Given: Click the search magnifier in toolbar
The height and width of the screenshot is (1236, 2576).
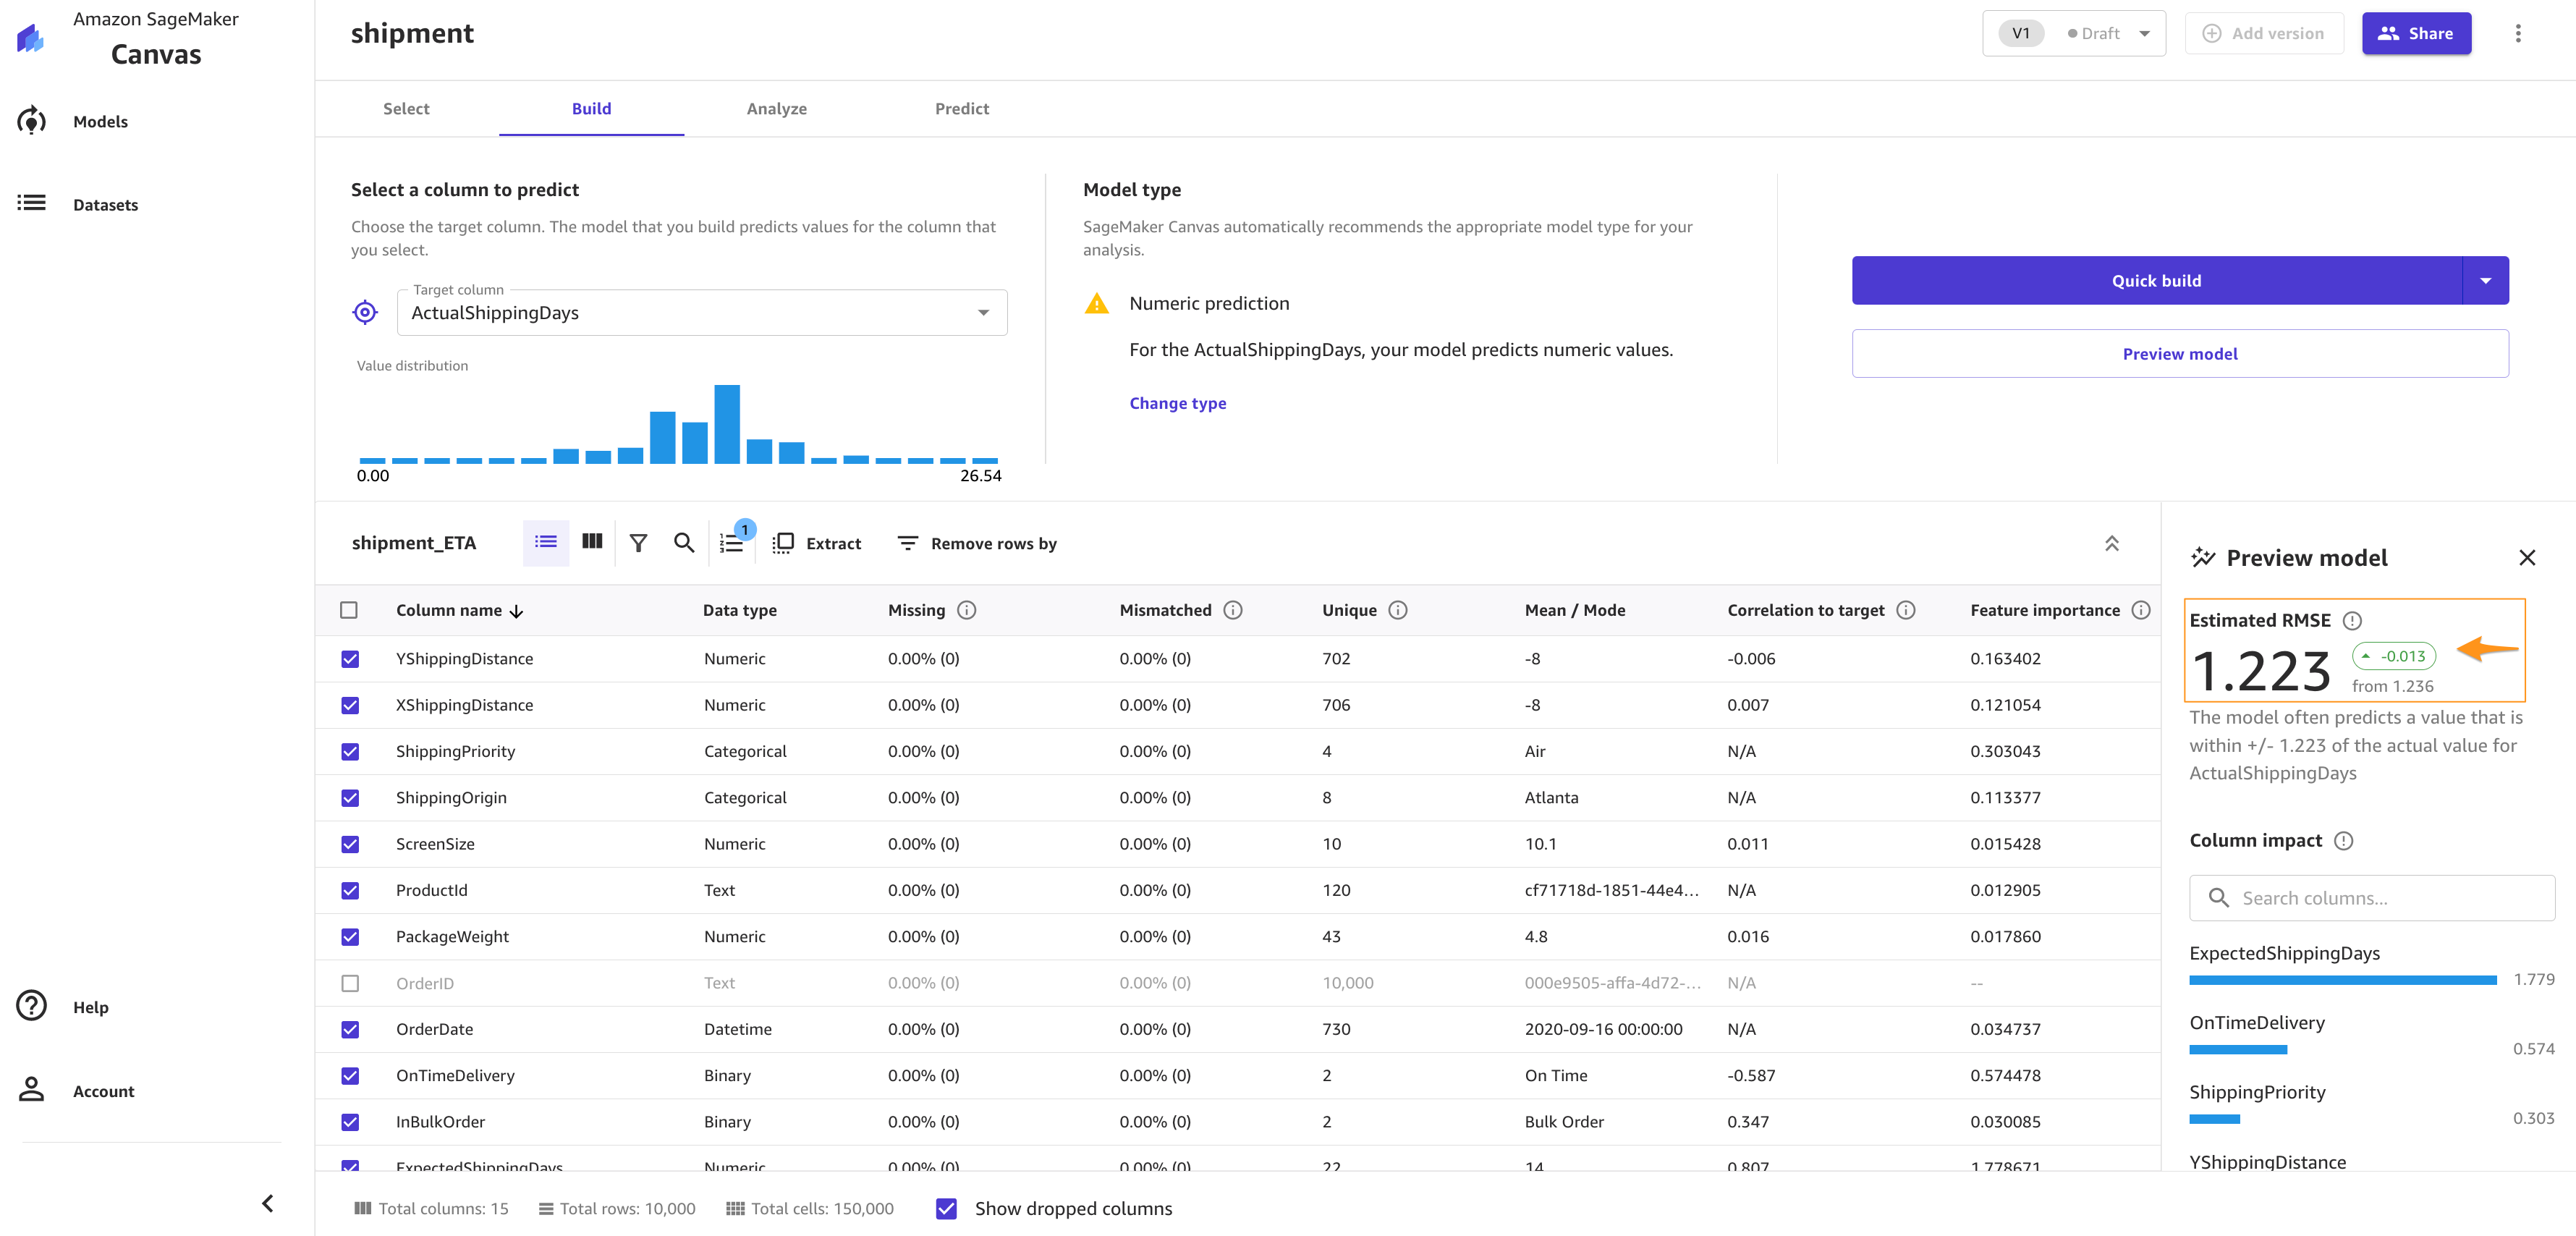Looking at the screenshot, I should pos(684,543).
